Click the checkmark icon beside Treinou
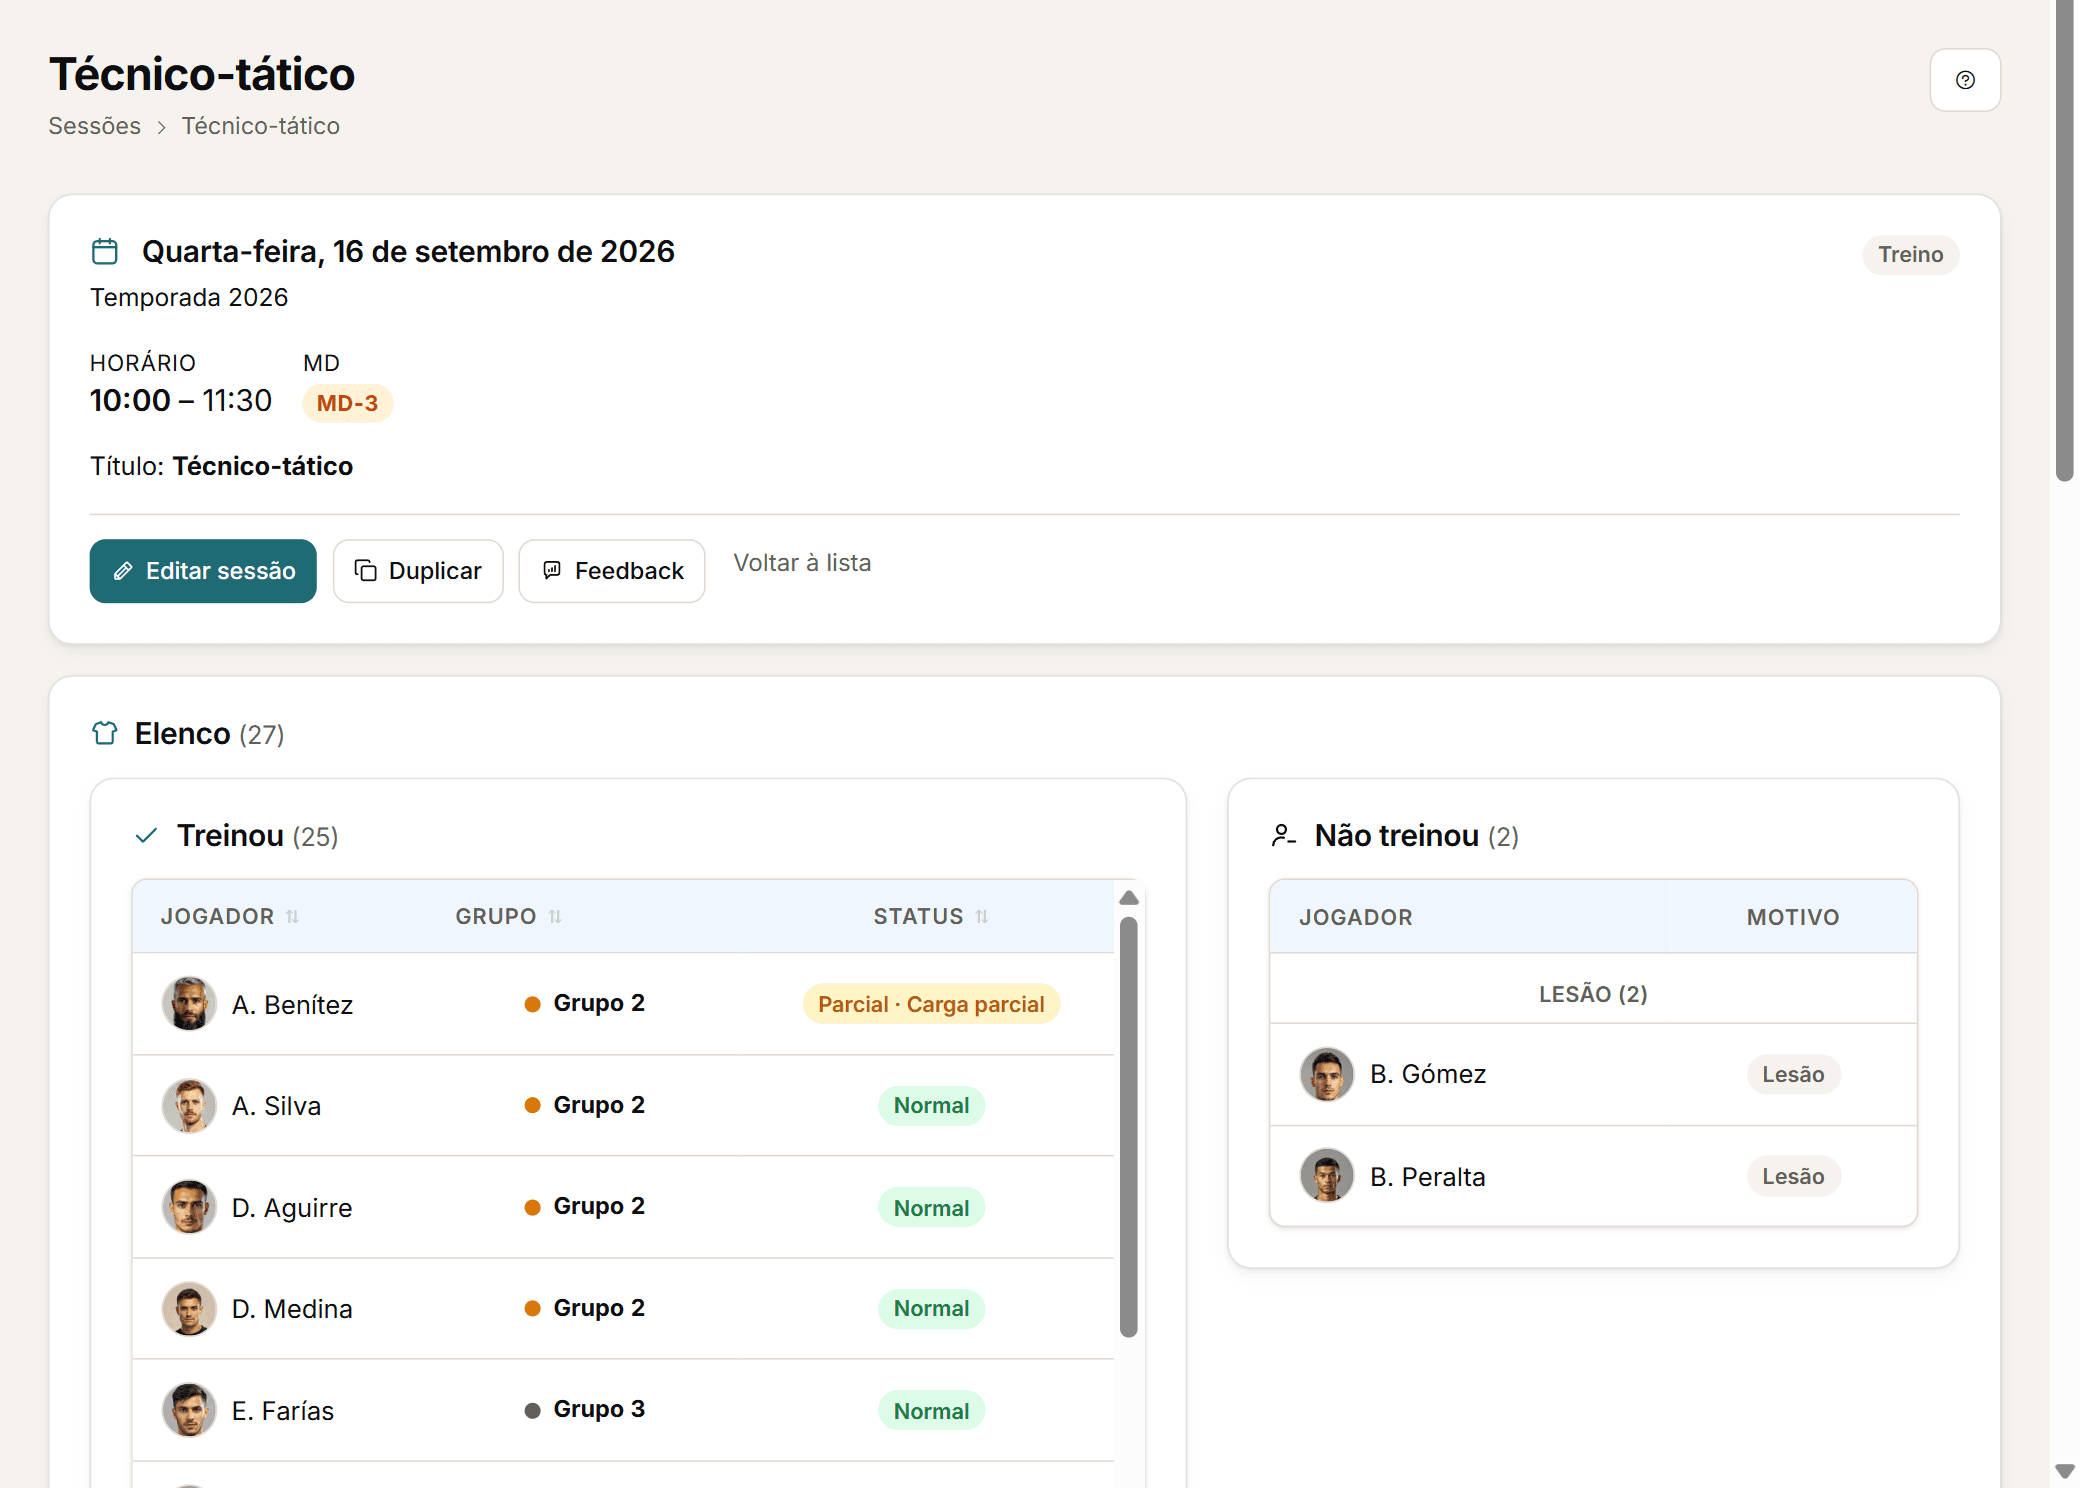This screenshot has width=2080, height=1488. [146, 835]
